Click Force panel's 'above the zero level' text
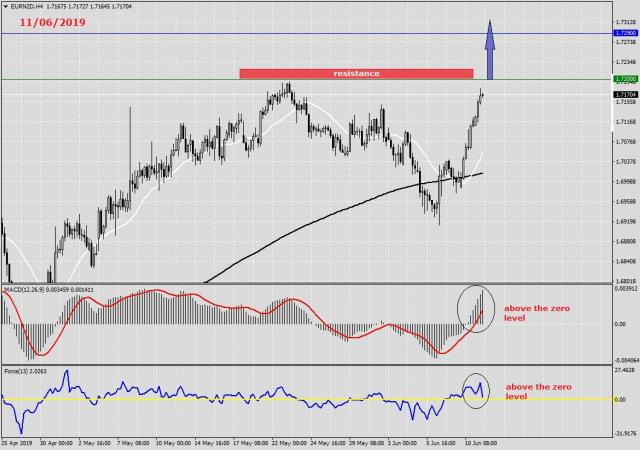The image size is (640, 450). click(x=538, y=390)
